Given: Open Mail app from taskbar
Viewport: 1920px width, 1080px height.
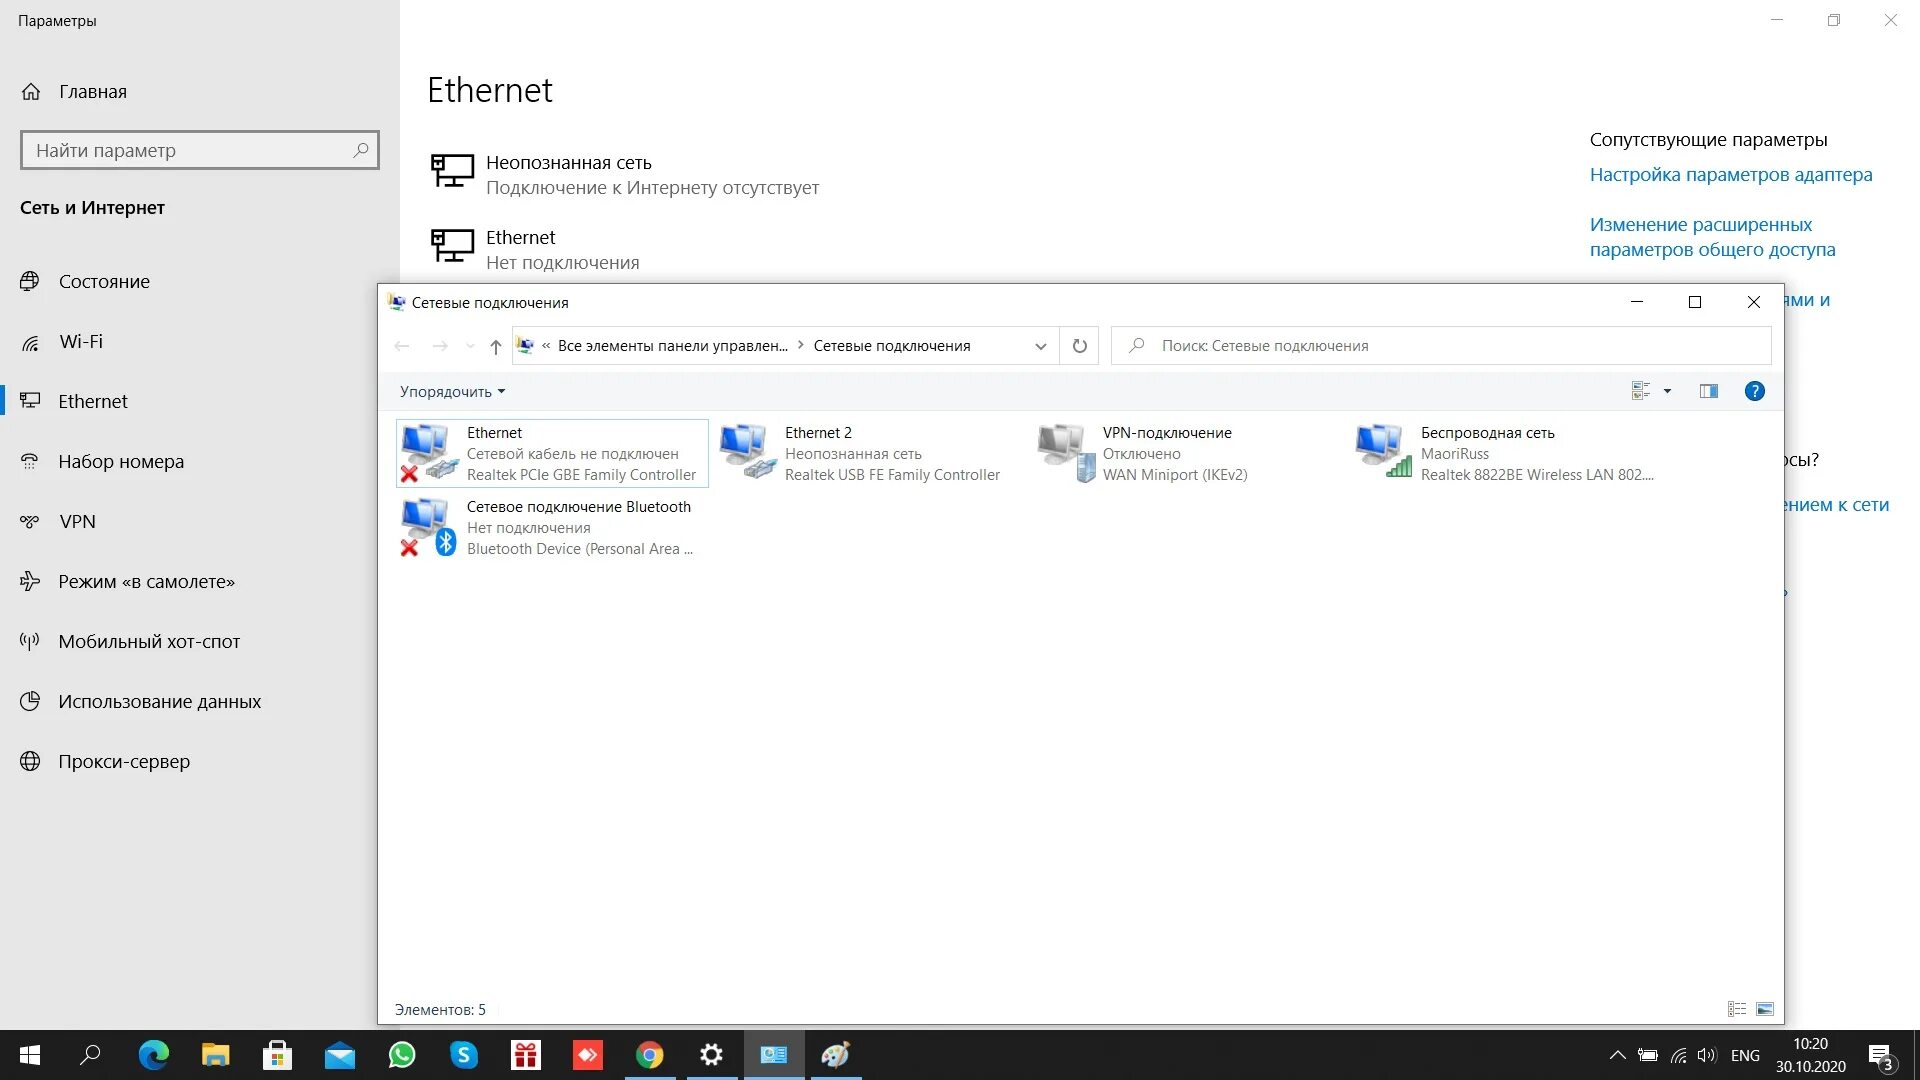Looking at the screenshot, I should (x=339, y=1055).
